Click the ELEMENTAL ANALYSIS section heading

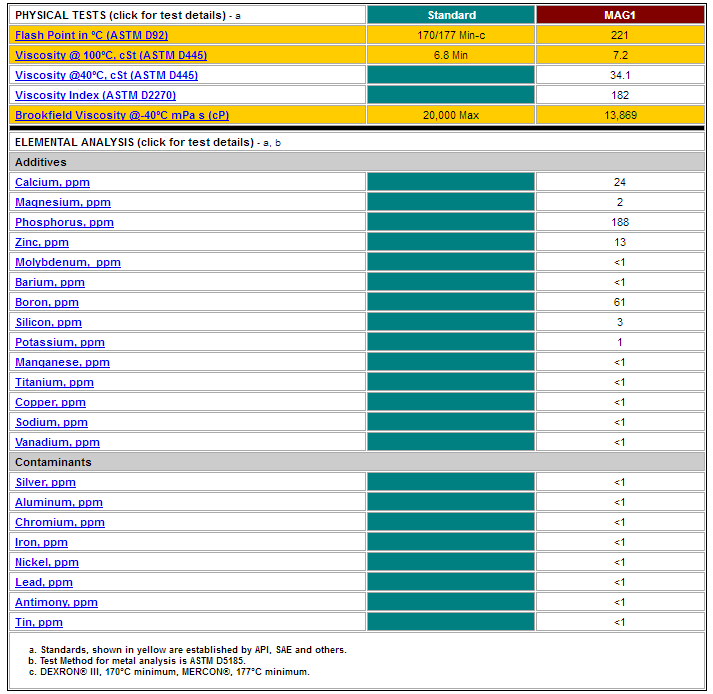[x=148, y=142]
